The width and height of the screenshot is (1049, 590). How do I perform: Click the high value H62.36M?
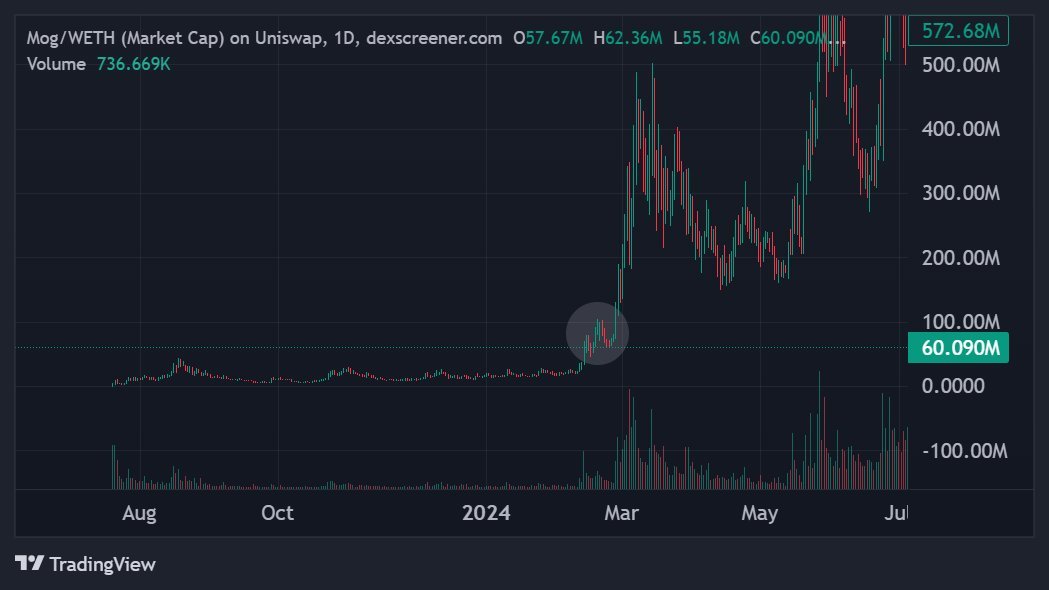coord(628,38)
